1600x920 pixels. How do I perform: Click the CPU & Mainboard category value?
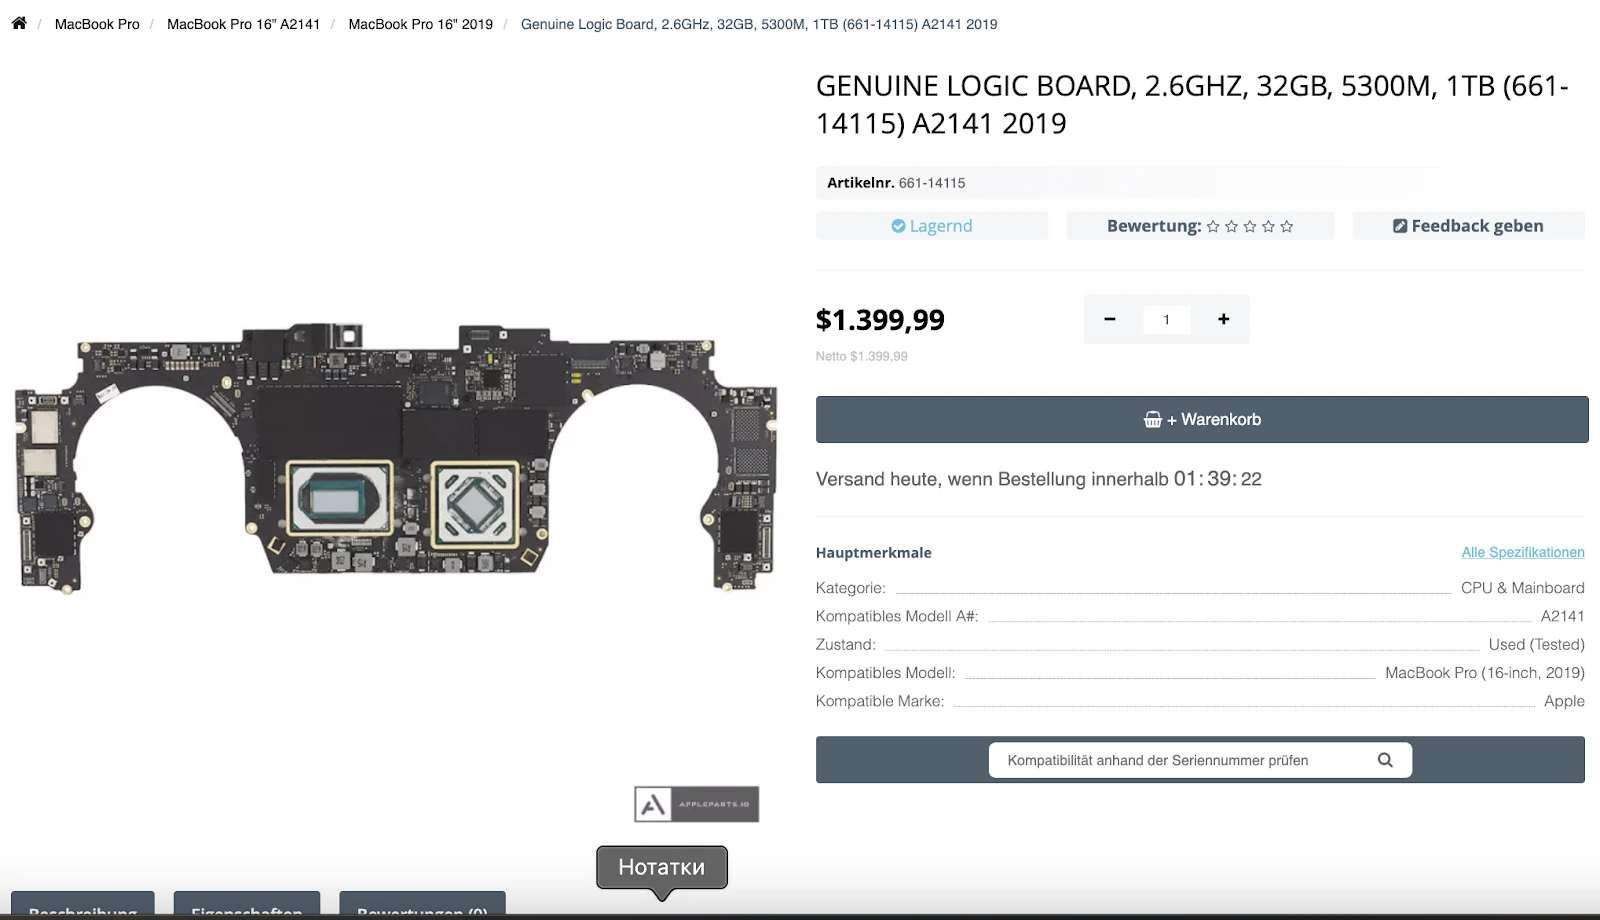[x=1522, y=588]
